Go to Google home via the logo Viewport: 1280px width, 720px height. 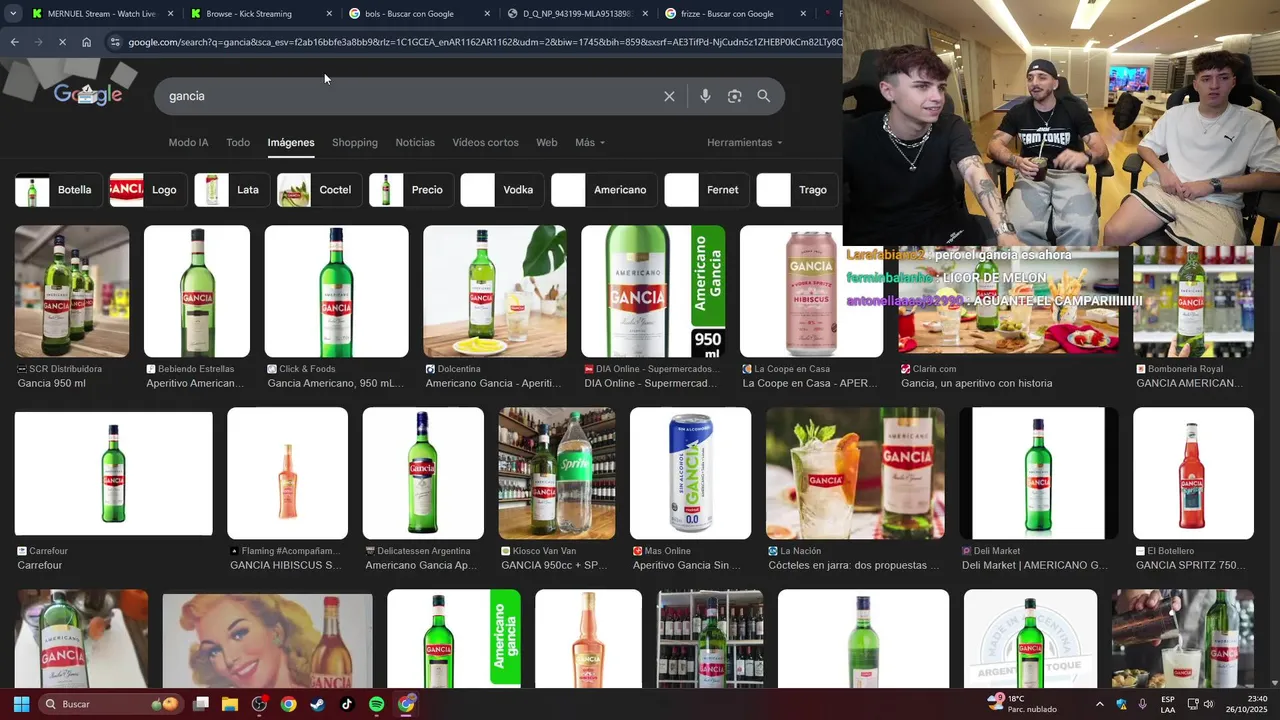(x=88, y=95)
